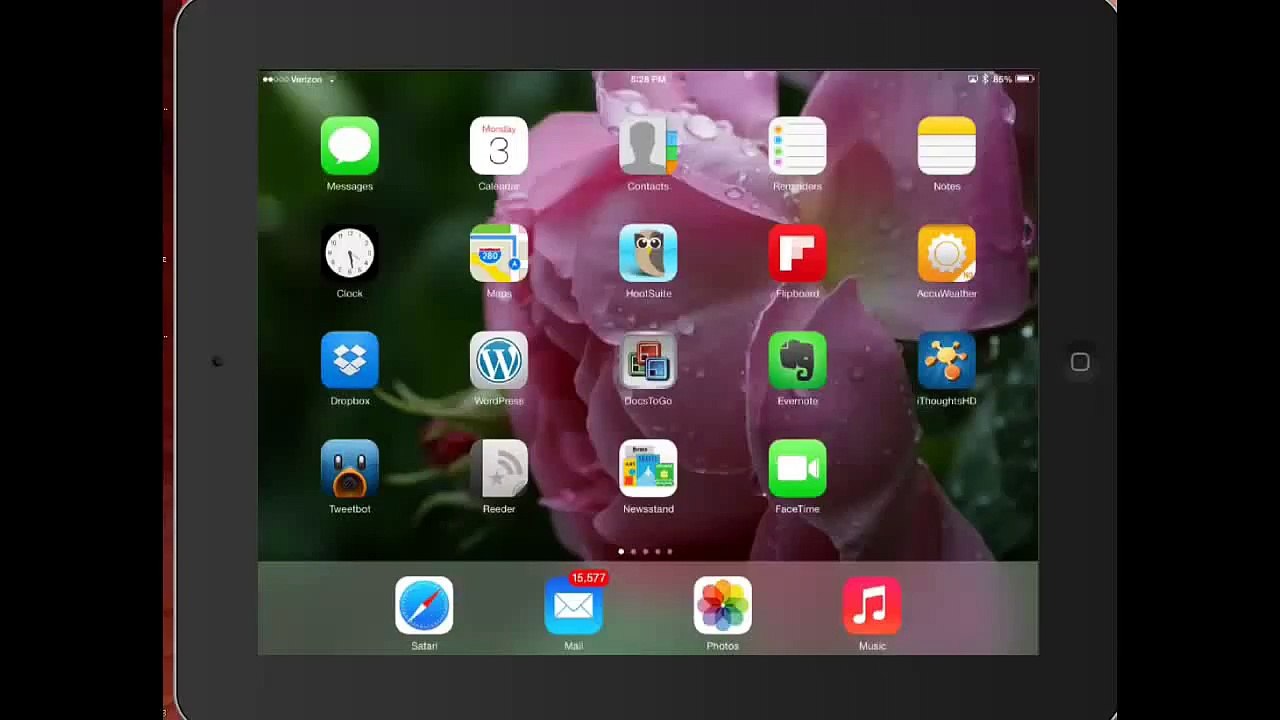
Task: Launch the Tweetbot app
Action: (350, 469)
